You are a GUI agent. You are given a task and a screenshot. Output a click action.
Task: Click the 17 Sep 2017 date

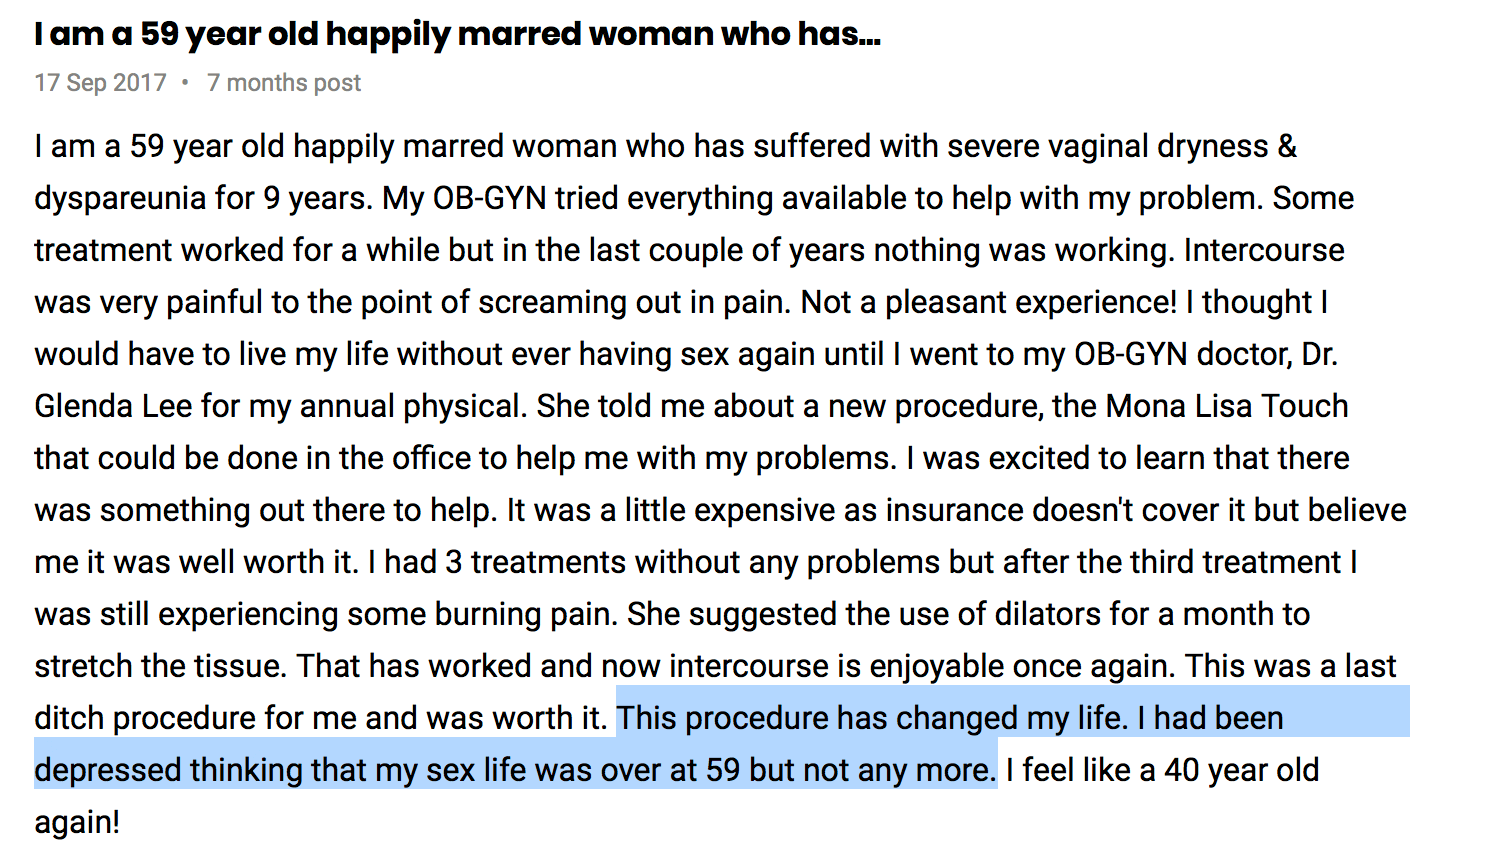100,83
